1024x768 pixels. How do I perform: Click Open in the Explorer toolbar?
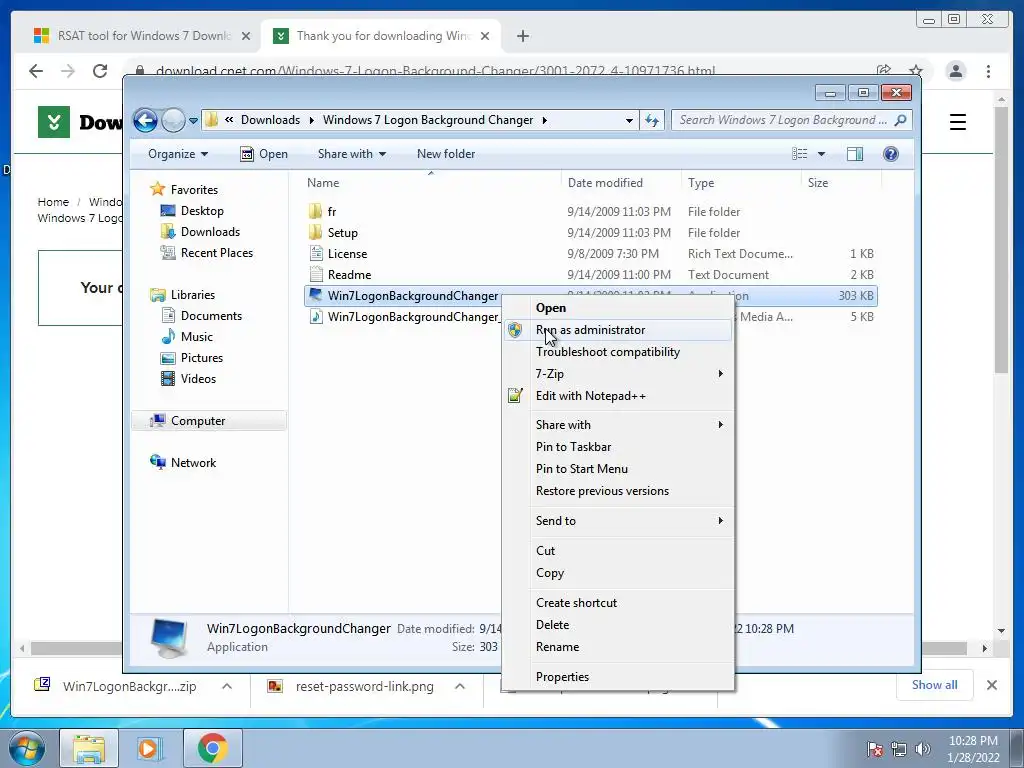[x=264, y=154]
